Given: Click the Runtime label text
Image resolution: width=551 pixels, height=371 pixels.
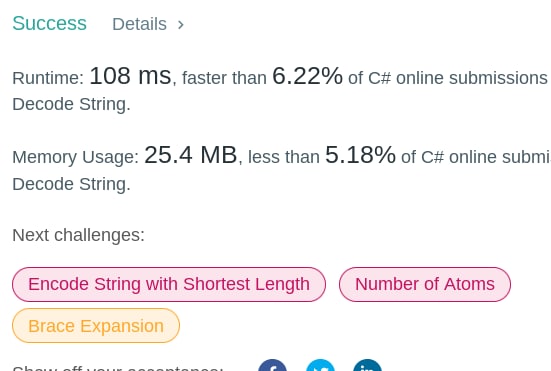Looking at the screenshot, I should 48,78.
